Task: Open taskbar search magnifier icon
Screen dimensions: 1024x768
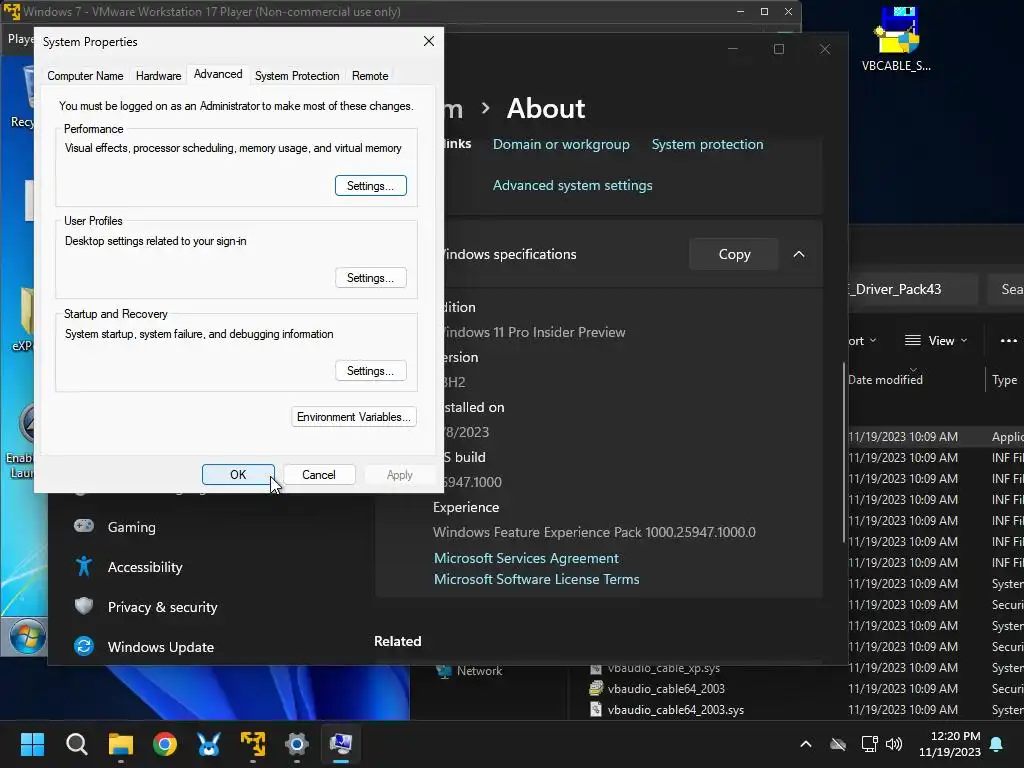Action: point(76,744)
